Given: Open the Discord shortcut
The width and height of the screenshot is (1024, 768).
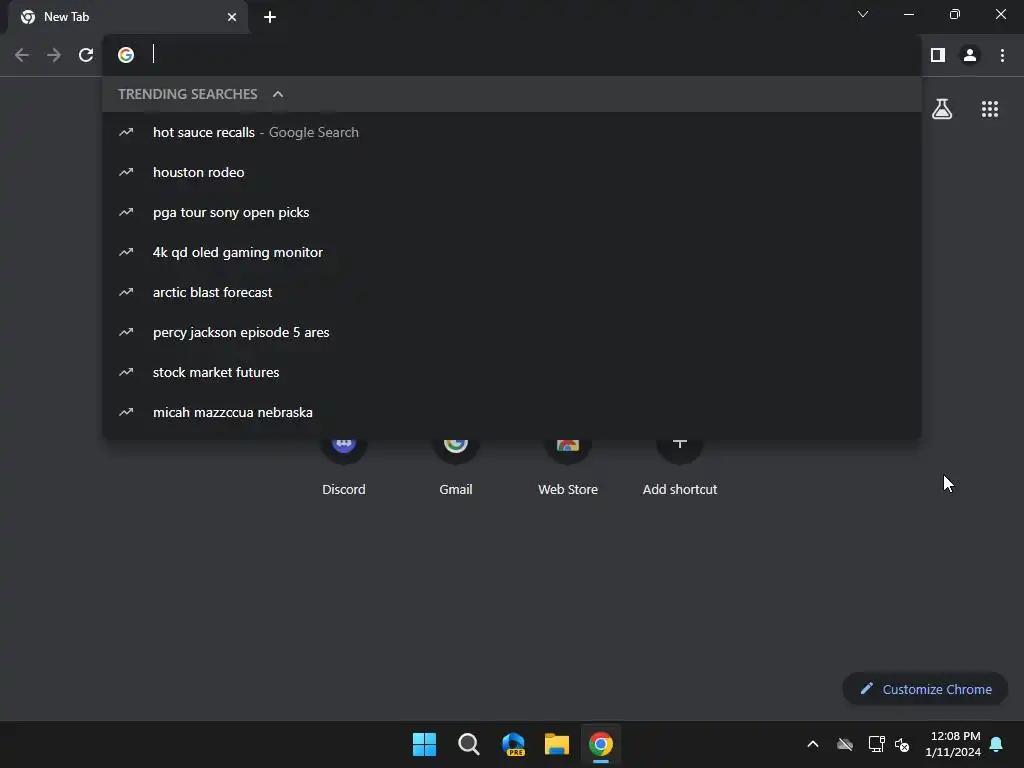Looking at the screenshot, I should (344, 466).
